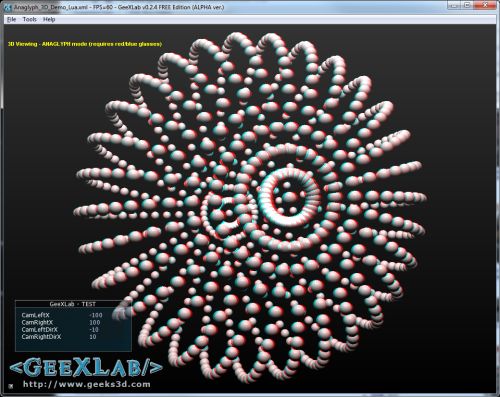Viewport: 500px width, 397px height.
Task: Click the CamLeftDirX label
Action: coord(39,330)
